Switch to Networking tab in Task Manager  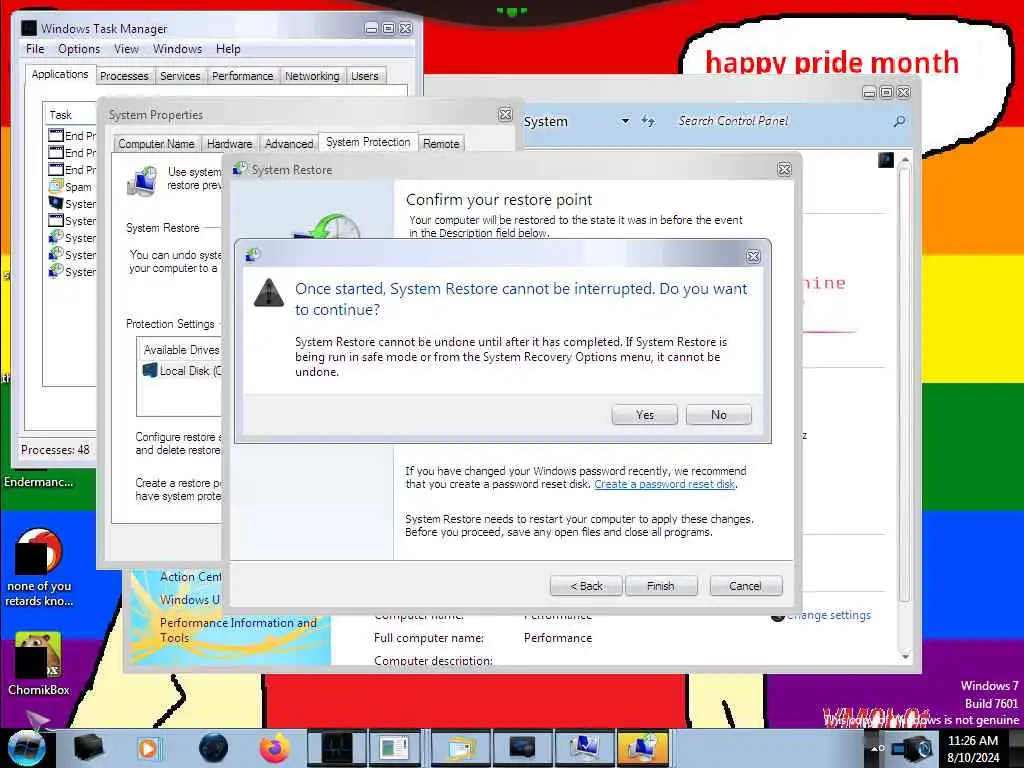(x=312, y=76)
